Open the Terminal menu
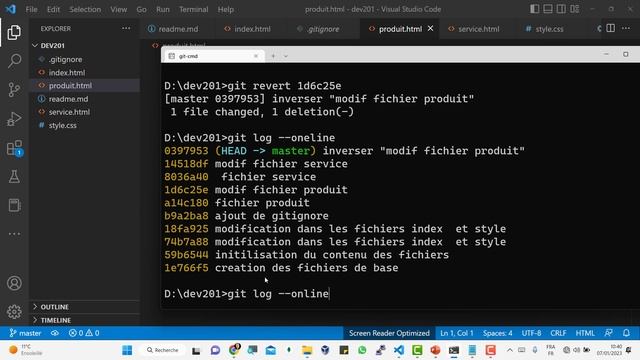Image resolution: width=640 pixels, height=360 pixels. [193, 9]
